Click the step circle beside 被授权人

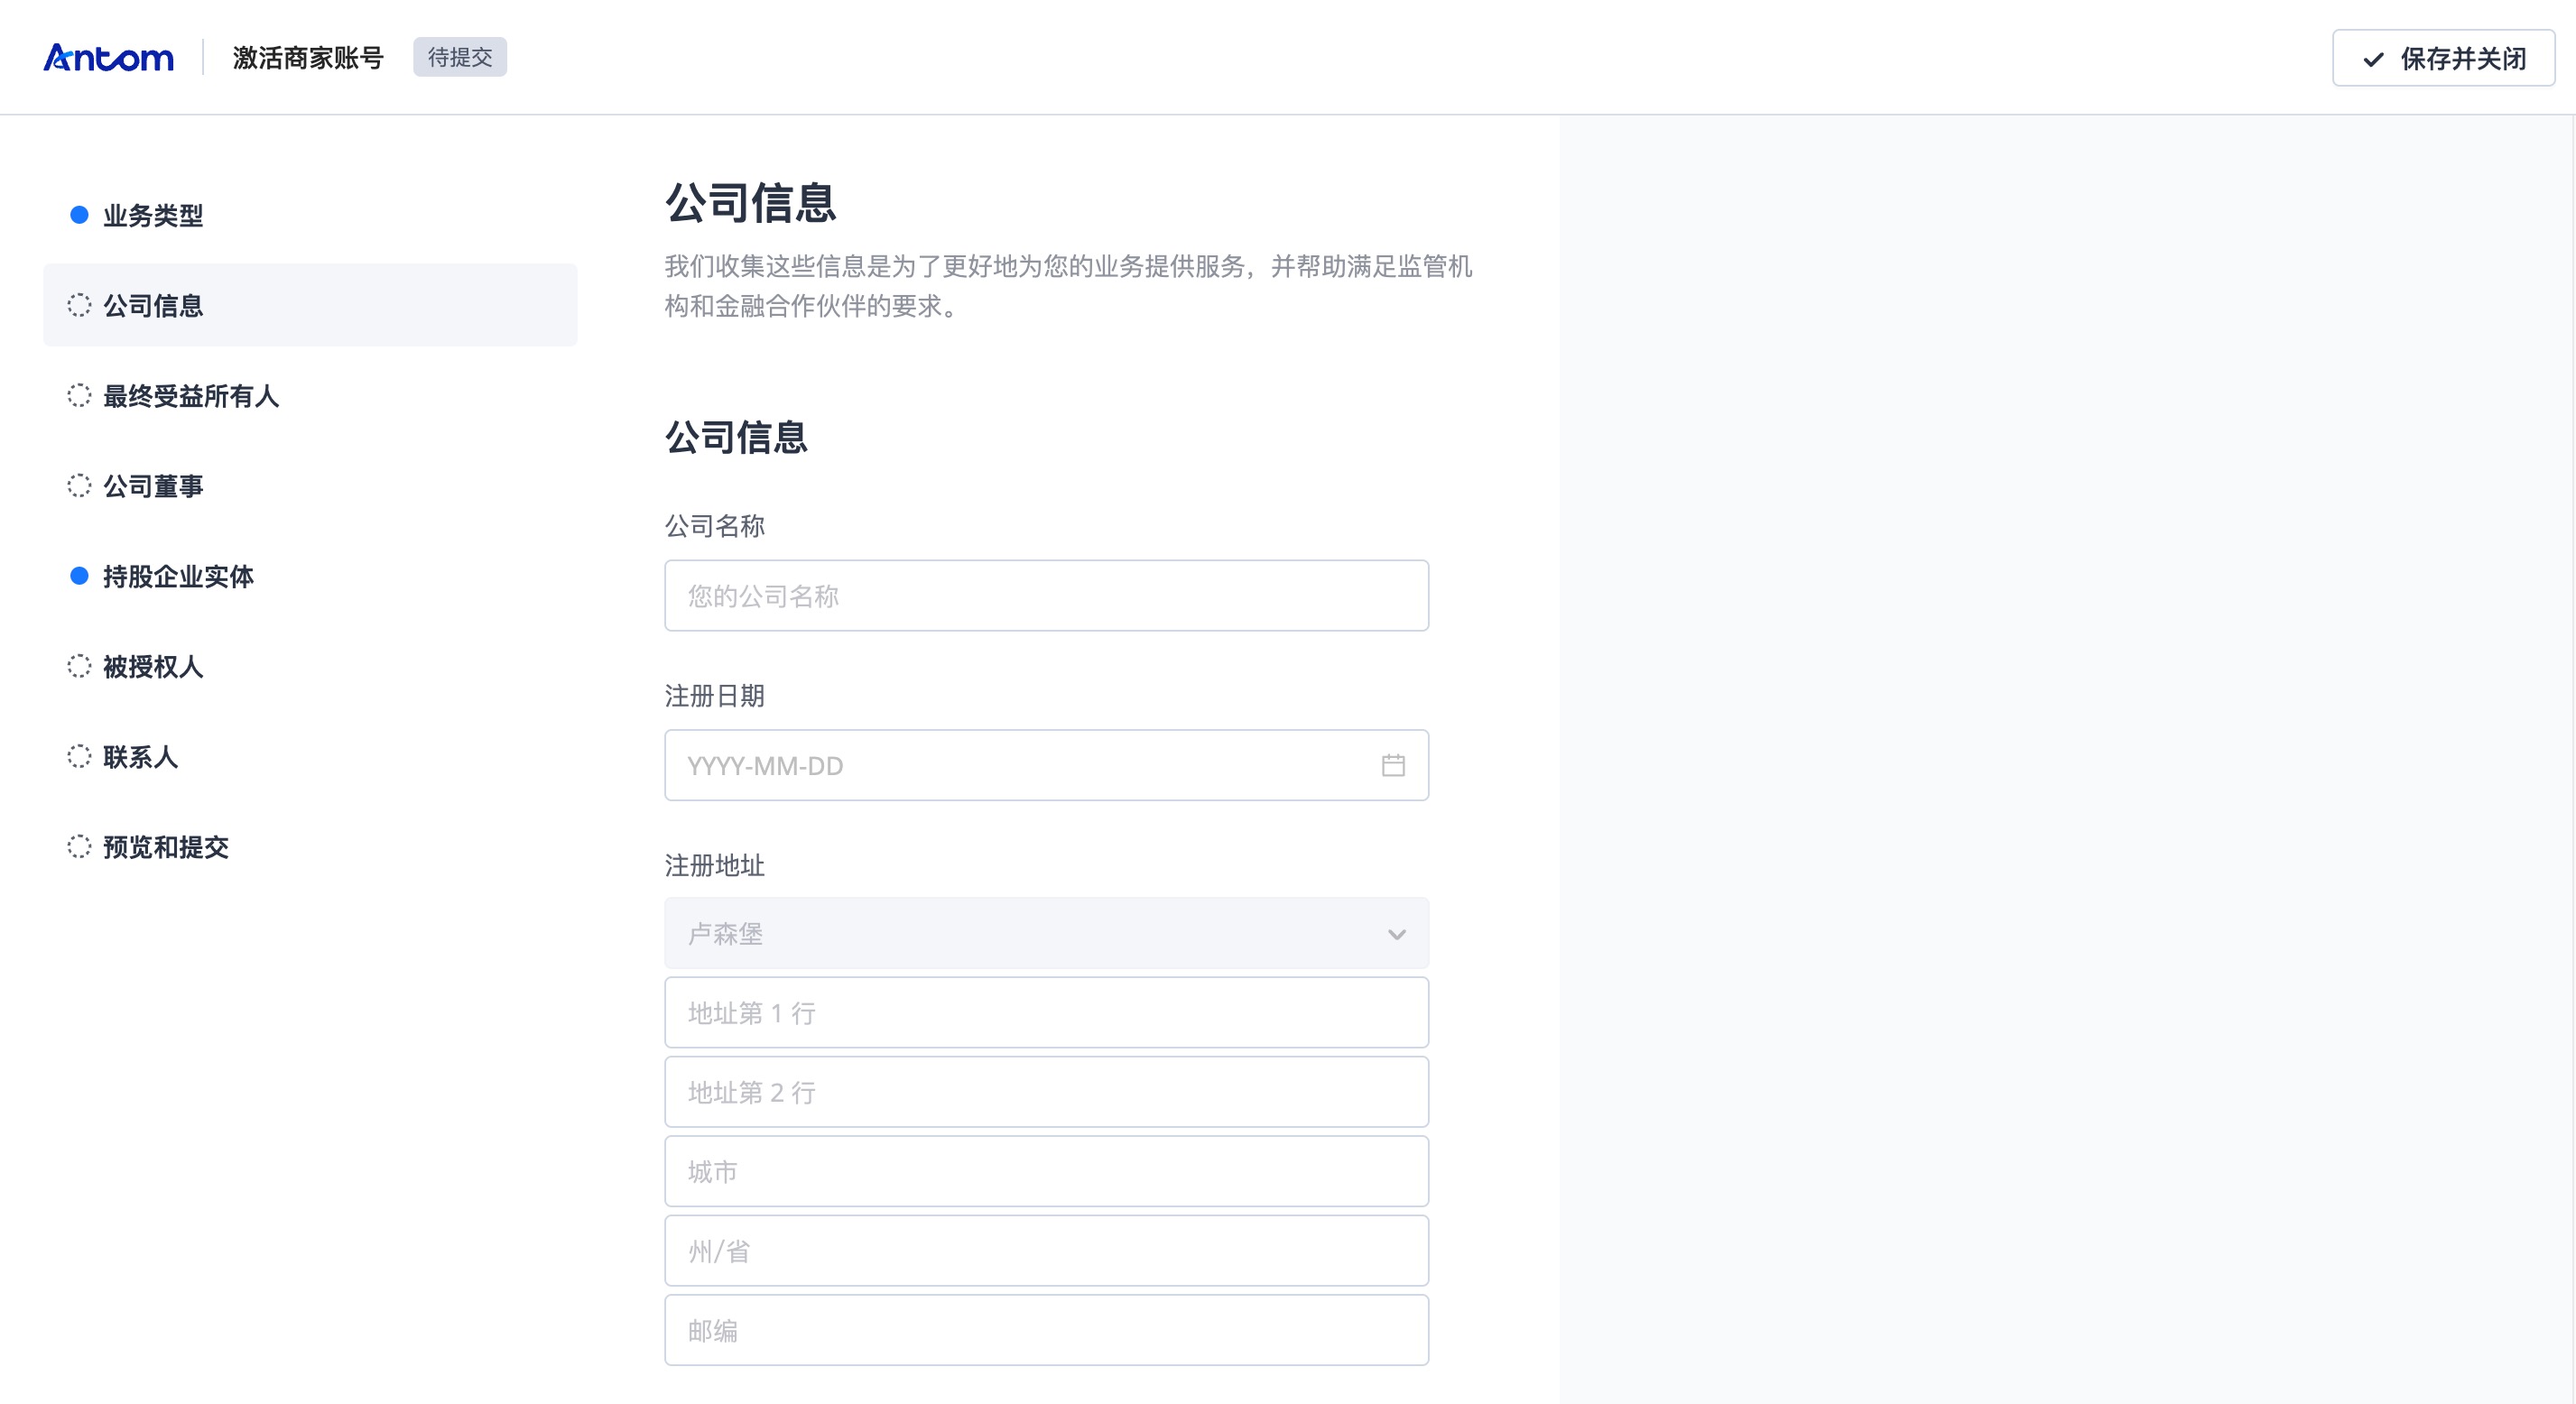pyautogui.click(x=79, y=666)
